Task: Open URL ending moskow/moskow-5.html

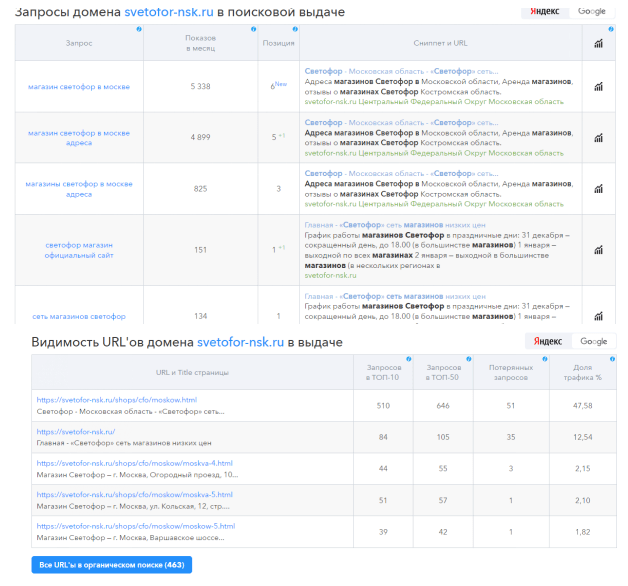Action: tap(136, 526)
